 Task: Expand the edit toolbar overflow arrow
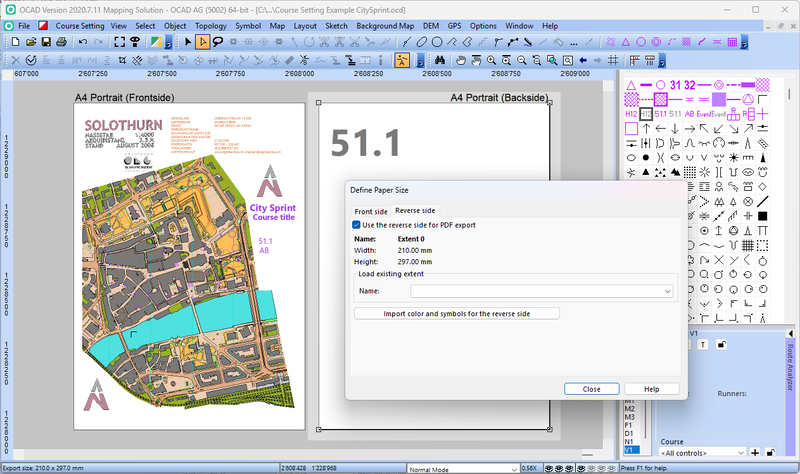tap(420, 62)
